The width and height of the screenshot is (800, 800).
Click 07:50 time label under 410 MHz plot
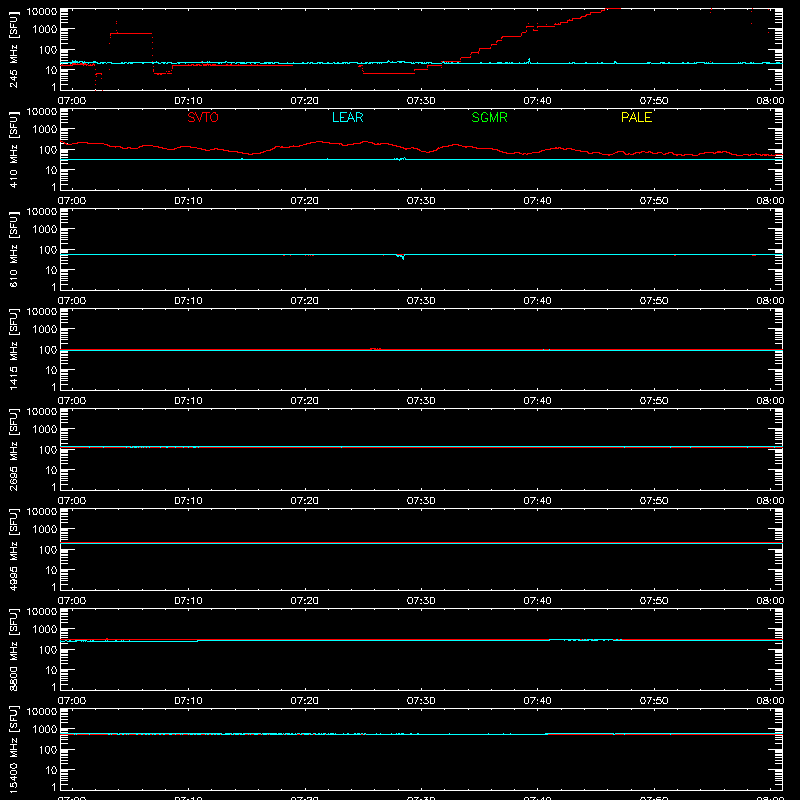(654, 201)
